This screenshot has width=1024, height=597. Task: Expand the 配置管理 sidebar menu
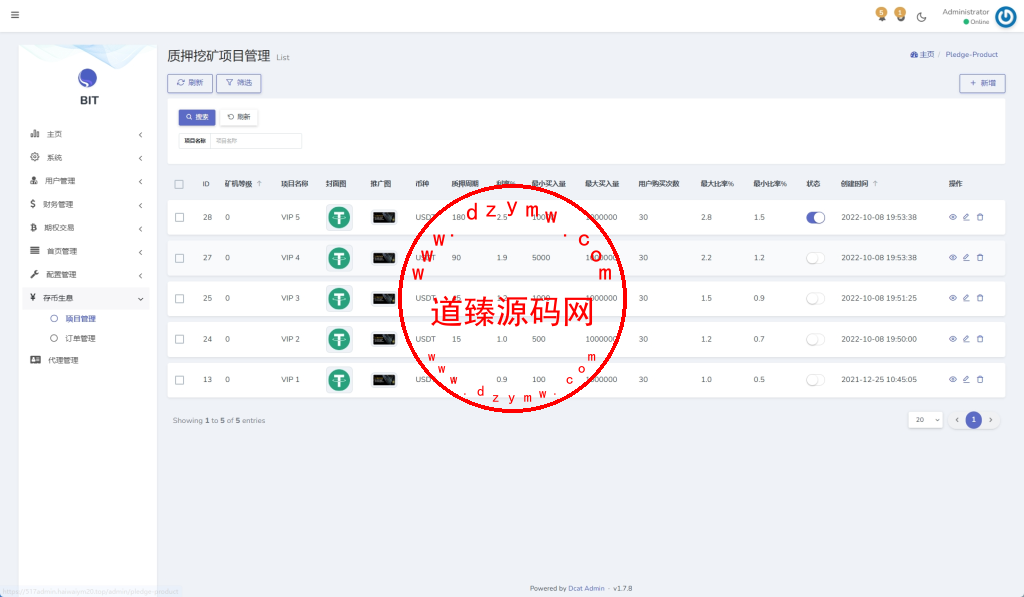(86, 275)
